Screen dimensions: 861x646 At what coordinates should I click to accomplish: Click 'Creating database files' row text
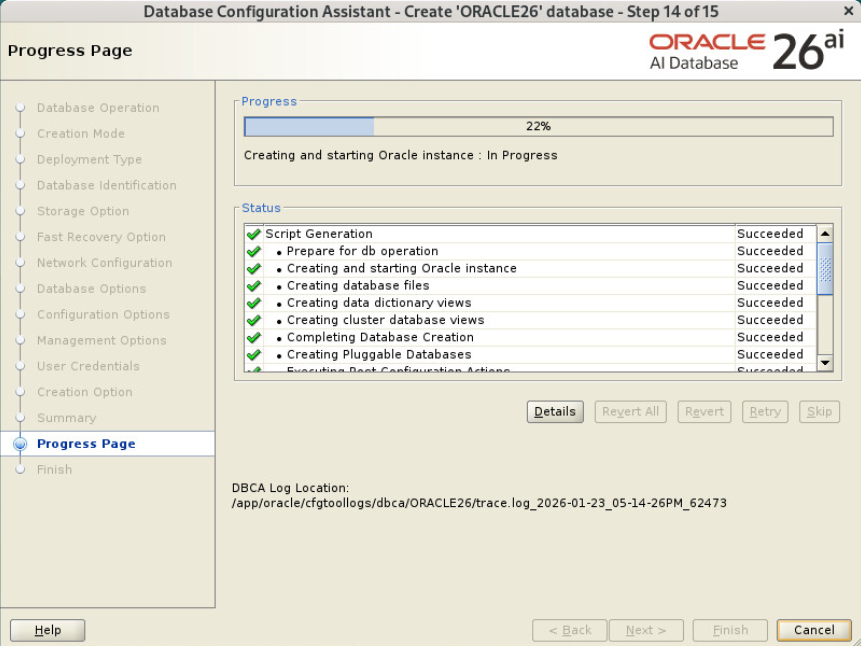358,286
